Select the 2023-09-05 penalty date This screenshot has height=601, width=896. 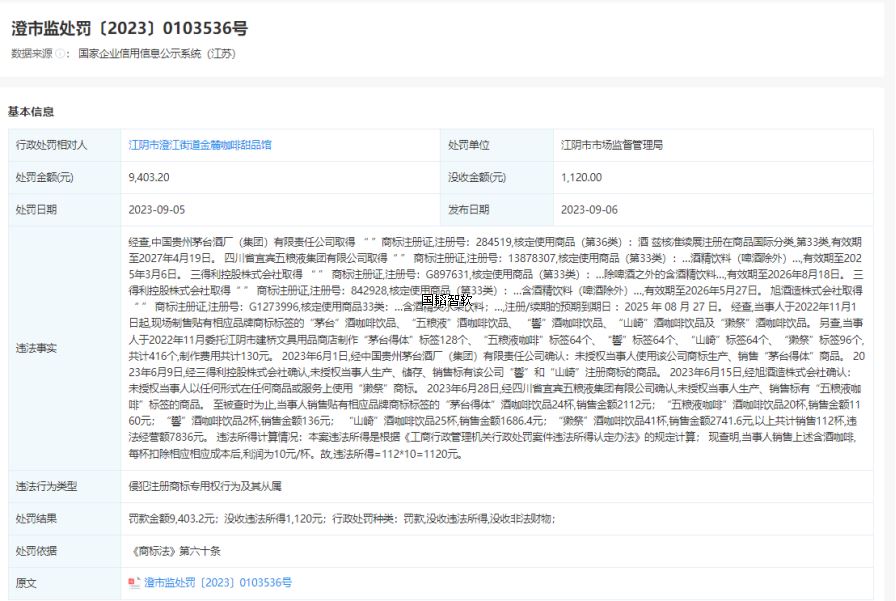click(x=157, y=210)
